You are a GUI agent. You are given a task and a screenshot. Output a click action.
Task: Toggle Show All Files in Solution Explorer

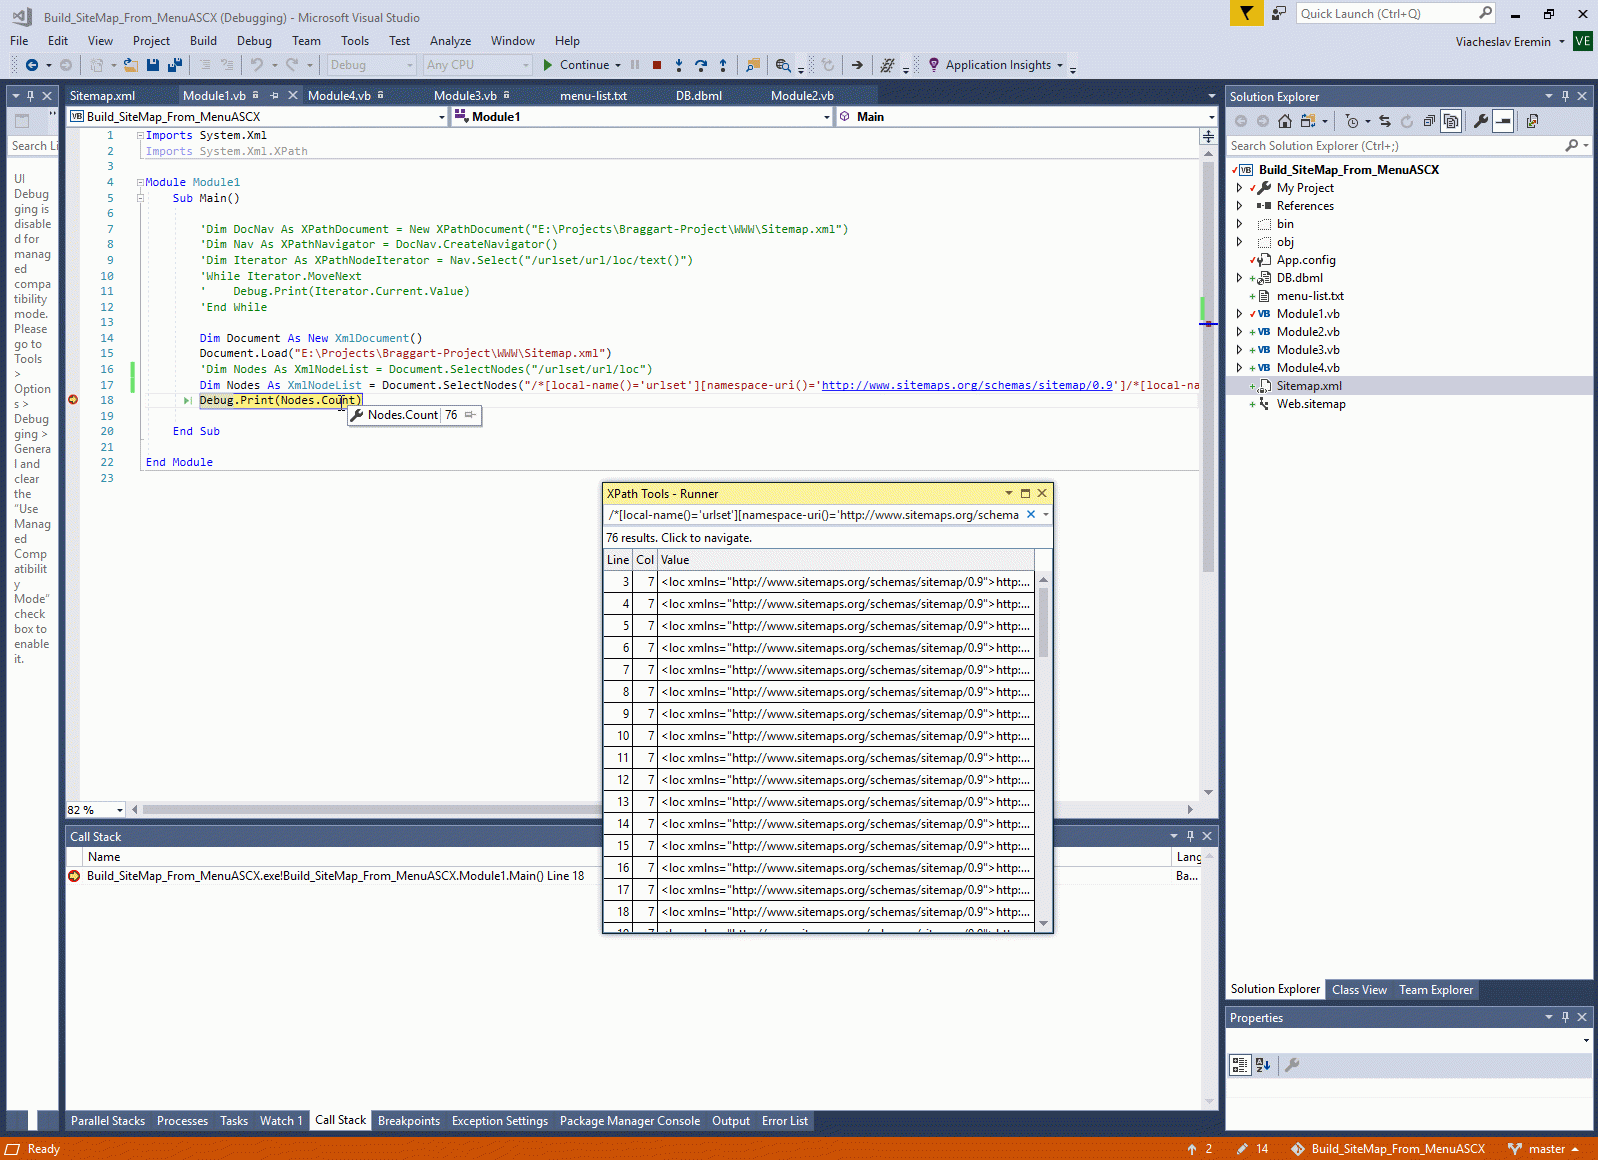tap(1451, 121)
